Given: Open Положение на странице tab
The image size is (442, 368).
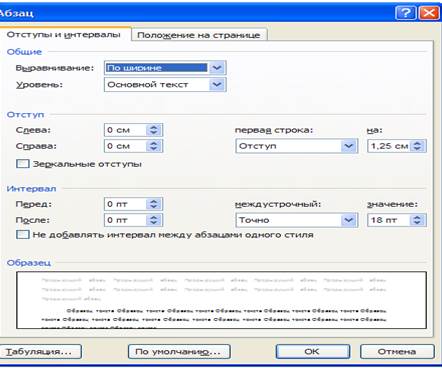Looking at the screenshot, I should pos(199,35).
